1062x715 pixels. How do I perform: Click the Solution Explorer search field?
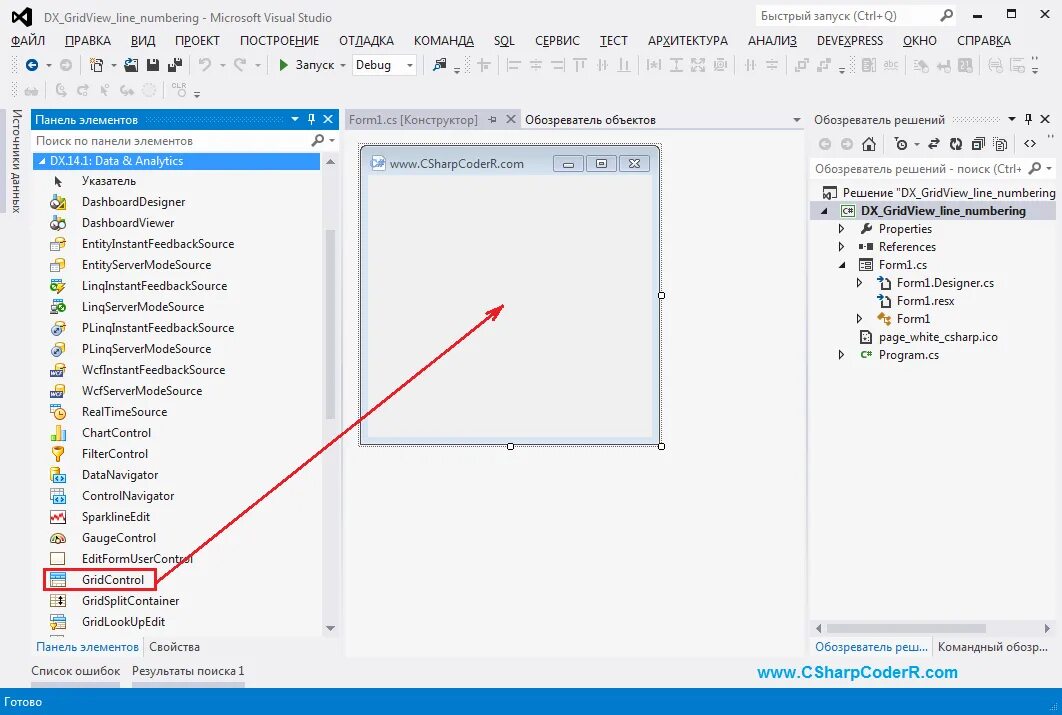[920, 169]
